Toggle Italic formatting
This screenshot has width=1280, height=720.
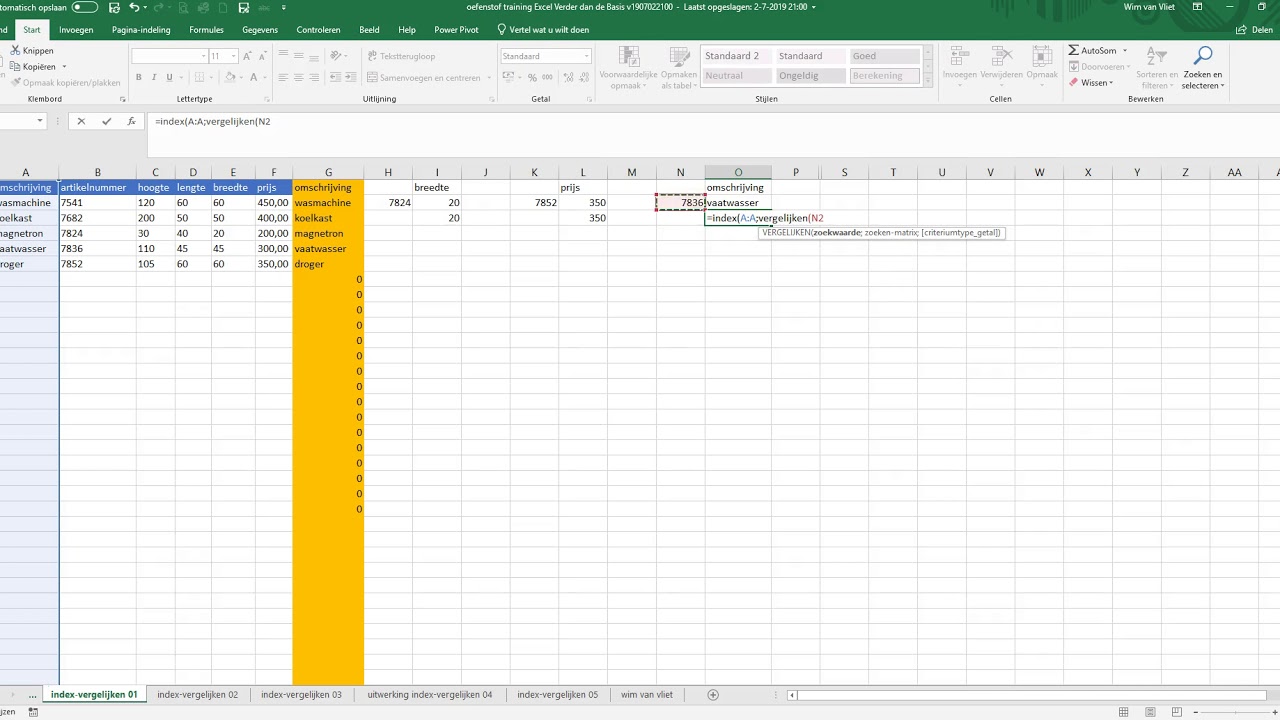pos(154,77)
